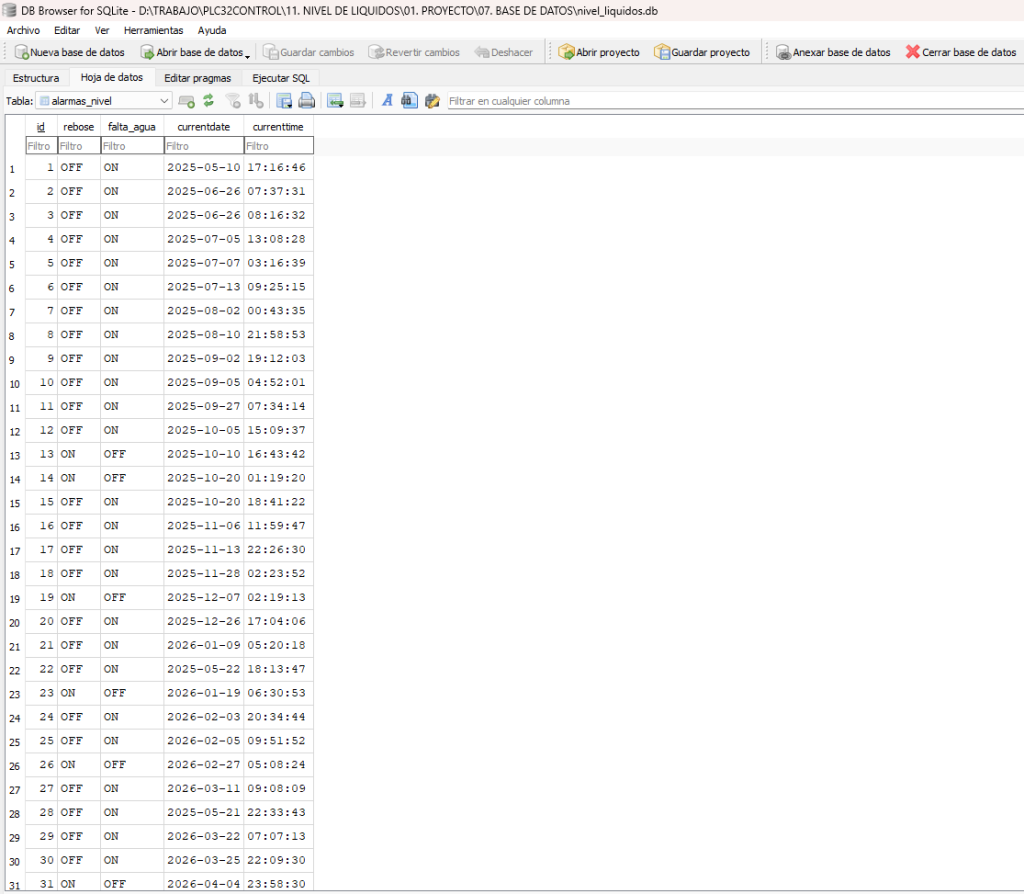Click the filter box under currenttime
This screenshot has height=894, width=1024.
pos(279,146)
